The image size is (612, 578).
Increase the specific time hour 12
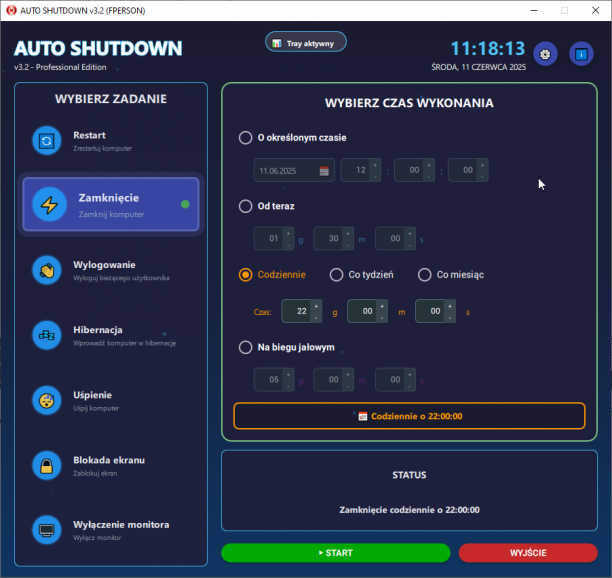click(x=375, y=165)
